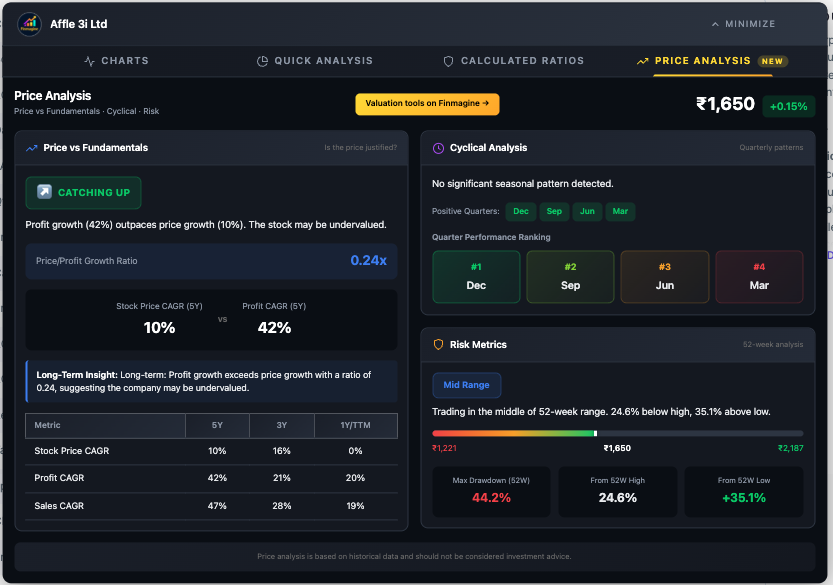Toggle the Mid Range risk badge
The height and width of the screenshot is (585, 833).
tap(466, 384)
